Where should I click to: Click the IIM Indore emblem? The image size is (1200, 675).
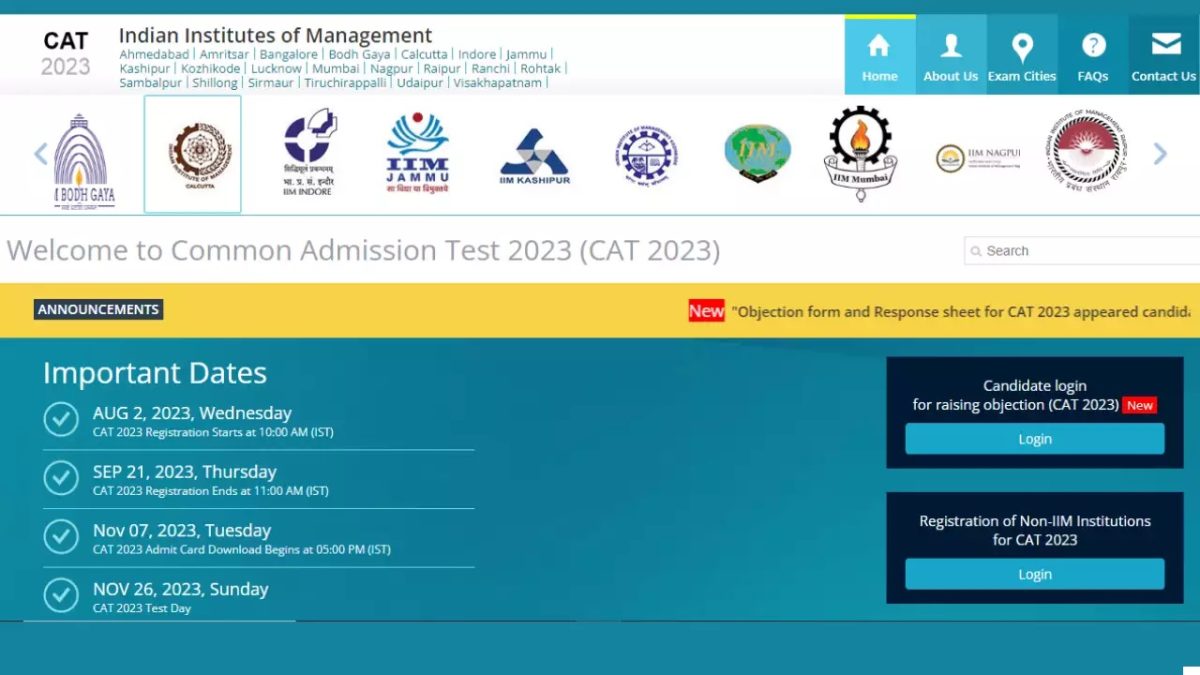click(307, 152)
